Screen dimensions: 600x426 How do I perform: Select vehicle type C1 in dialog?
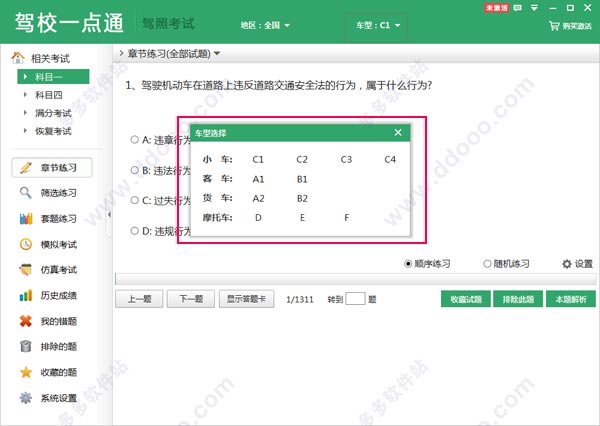258,159
